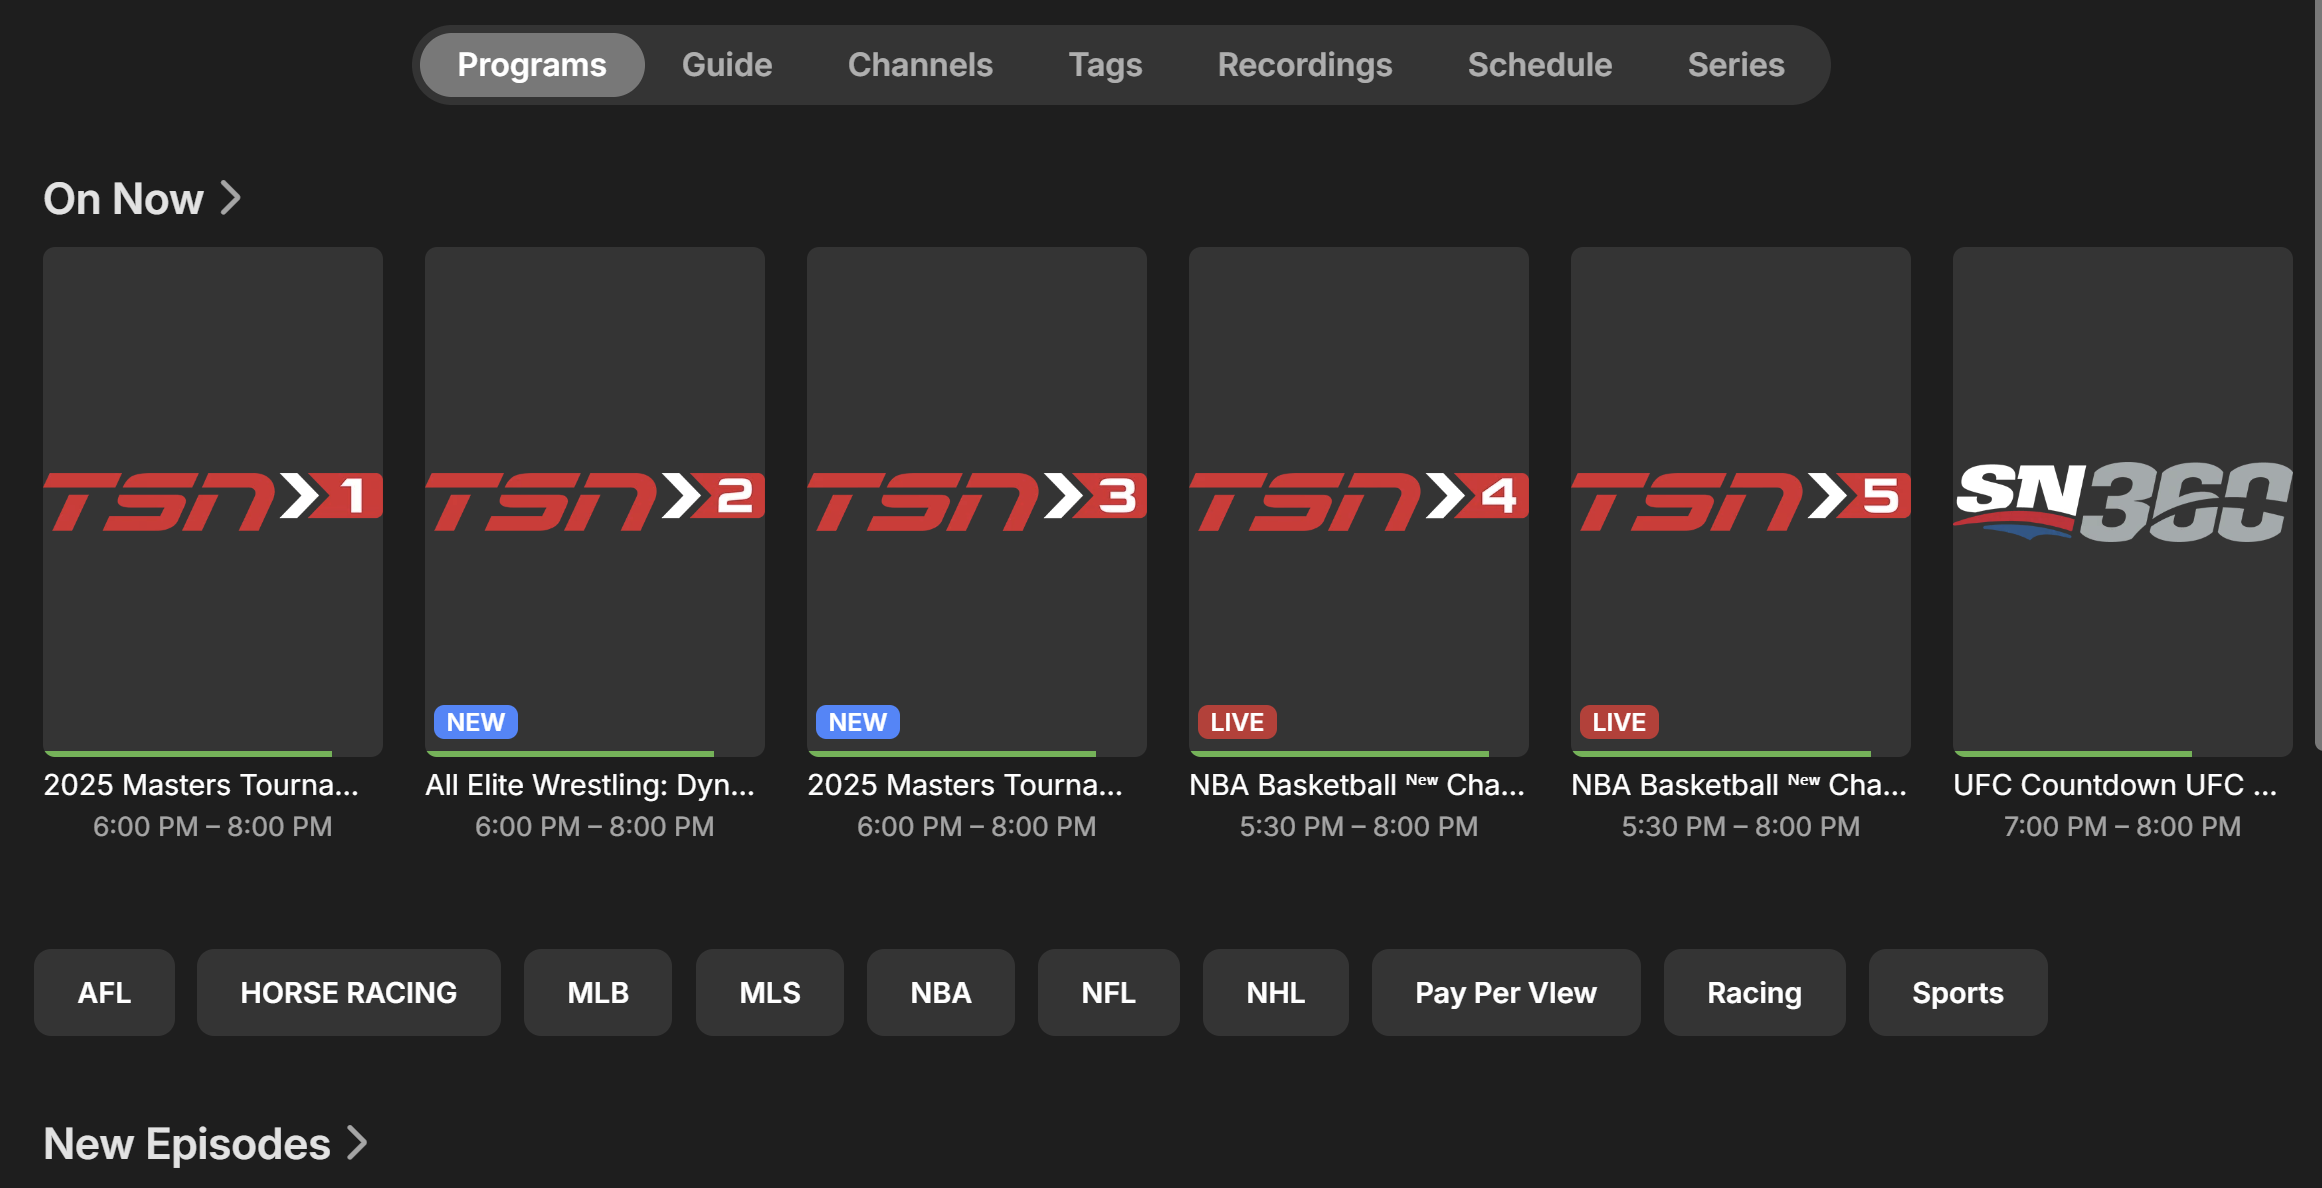Image resolution: width=2322 pixels, height=1188 pixels.
Task: Open the TSN5 channel thumbnail
Action: (1741, 502)
